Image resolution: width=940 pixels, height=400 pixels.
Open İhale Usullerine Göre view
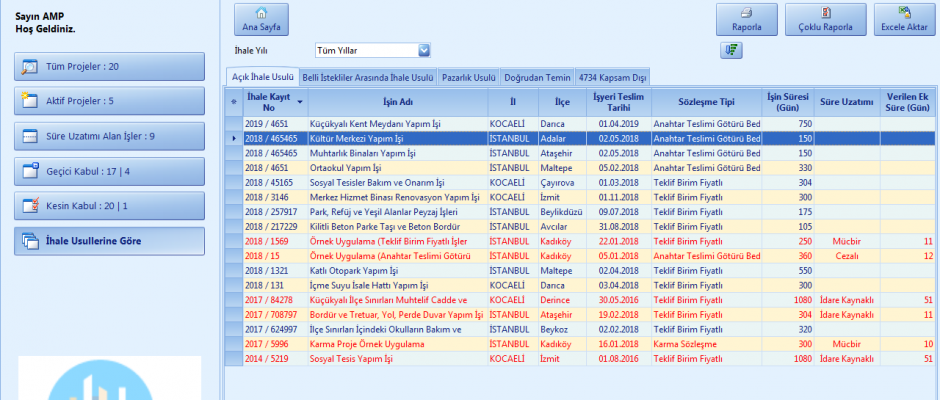click(x=110, y=241)
